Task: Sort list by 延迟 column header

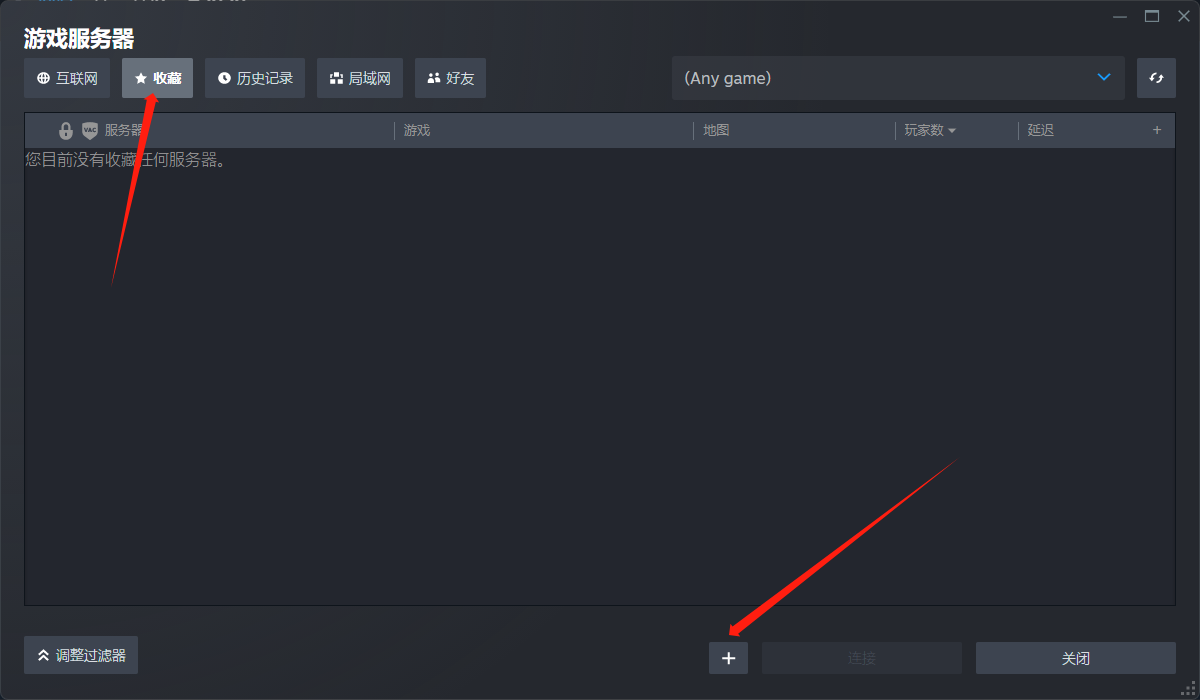Action: point(1041,130)
